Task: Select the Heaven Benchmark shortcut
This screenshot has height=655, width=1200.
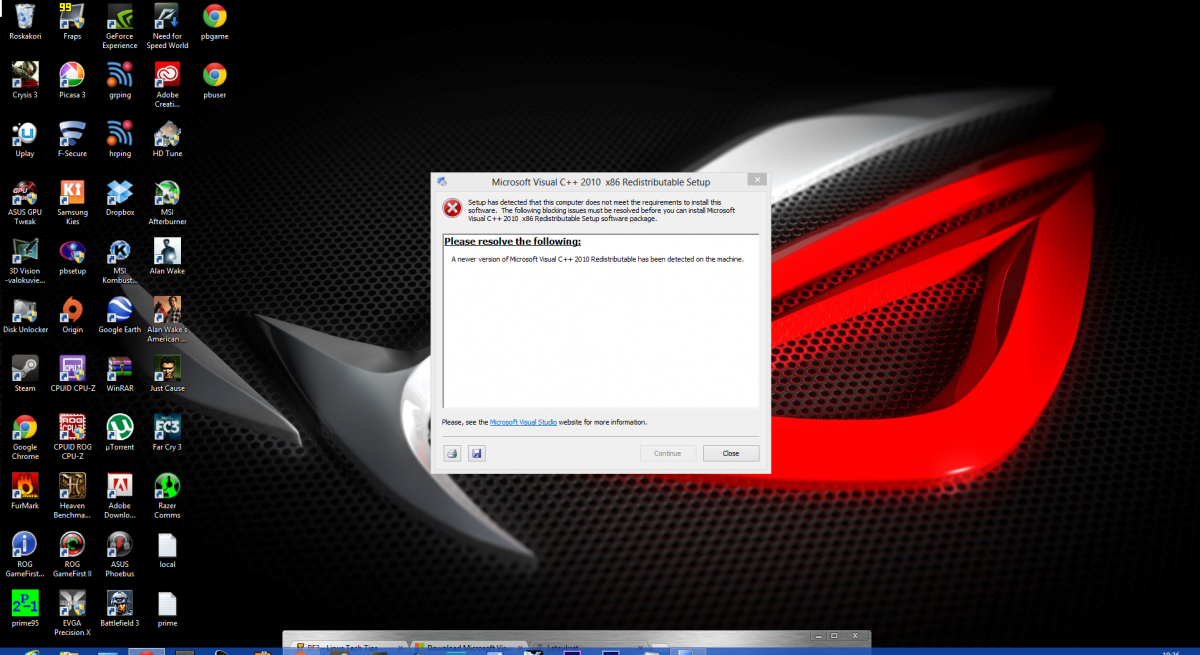Action: tap(72, 497)
